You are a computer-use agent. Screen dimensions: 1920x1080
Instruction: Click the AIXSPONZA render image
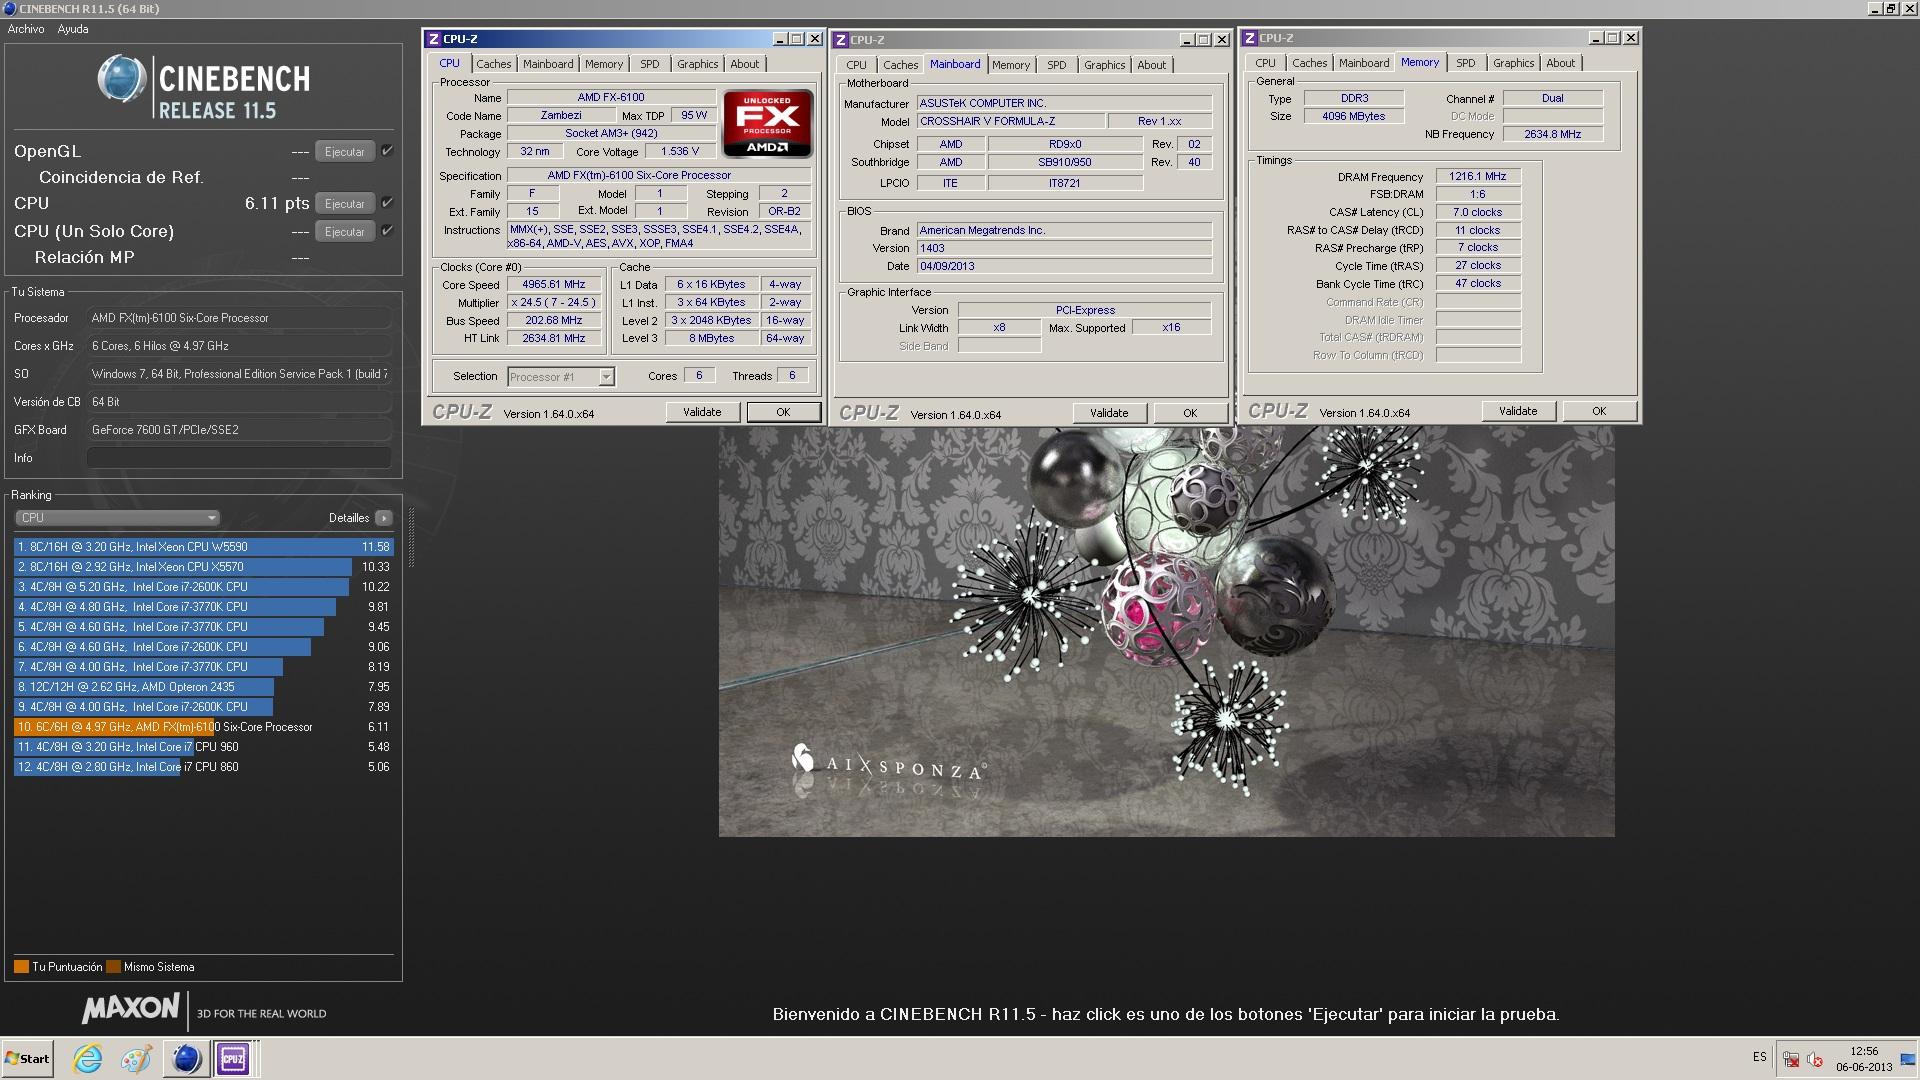point(1166,632)
